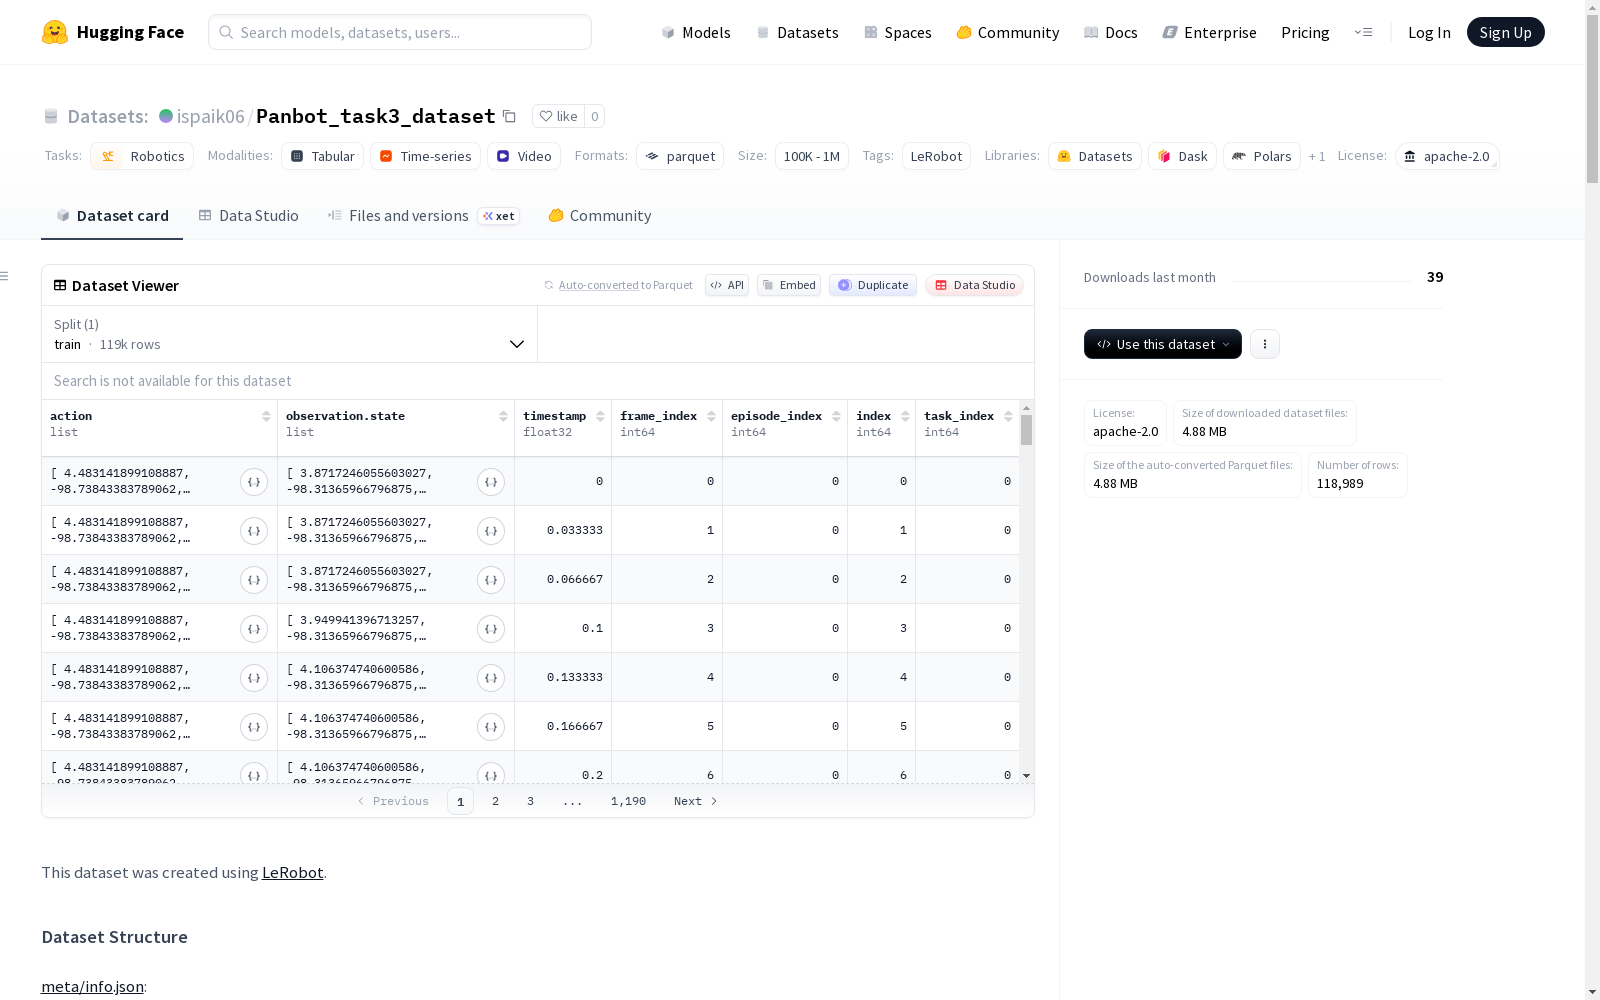Image resolution: width=1600 pixels, height=1000 pixels.
Task: Expand observation.state JSON in 0.066667 row
Action: click(491, 580)
